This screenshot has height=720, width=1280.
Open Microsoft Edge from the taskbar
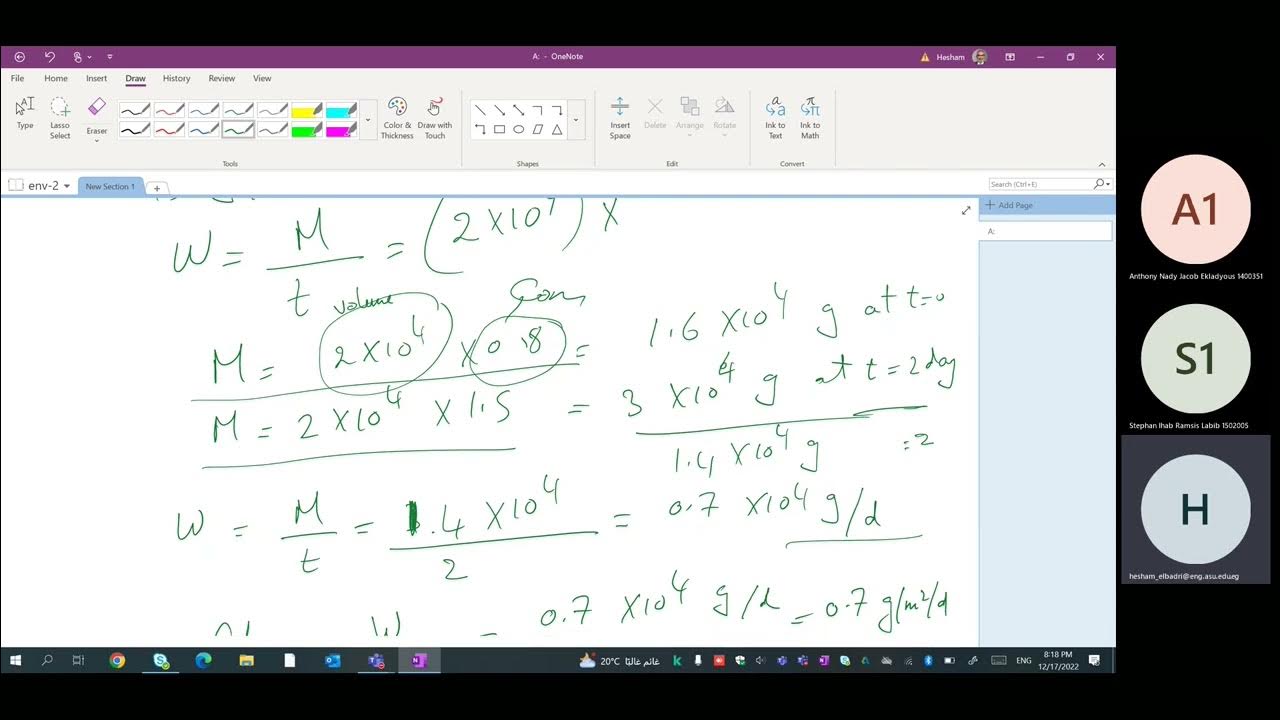pyautogui.click(x=204, y=660)
